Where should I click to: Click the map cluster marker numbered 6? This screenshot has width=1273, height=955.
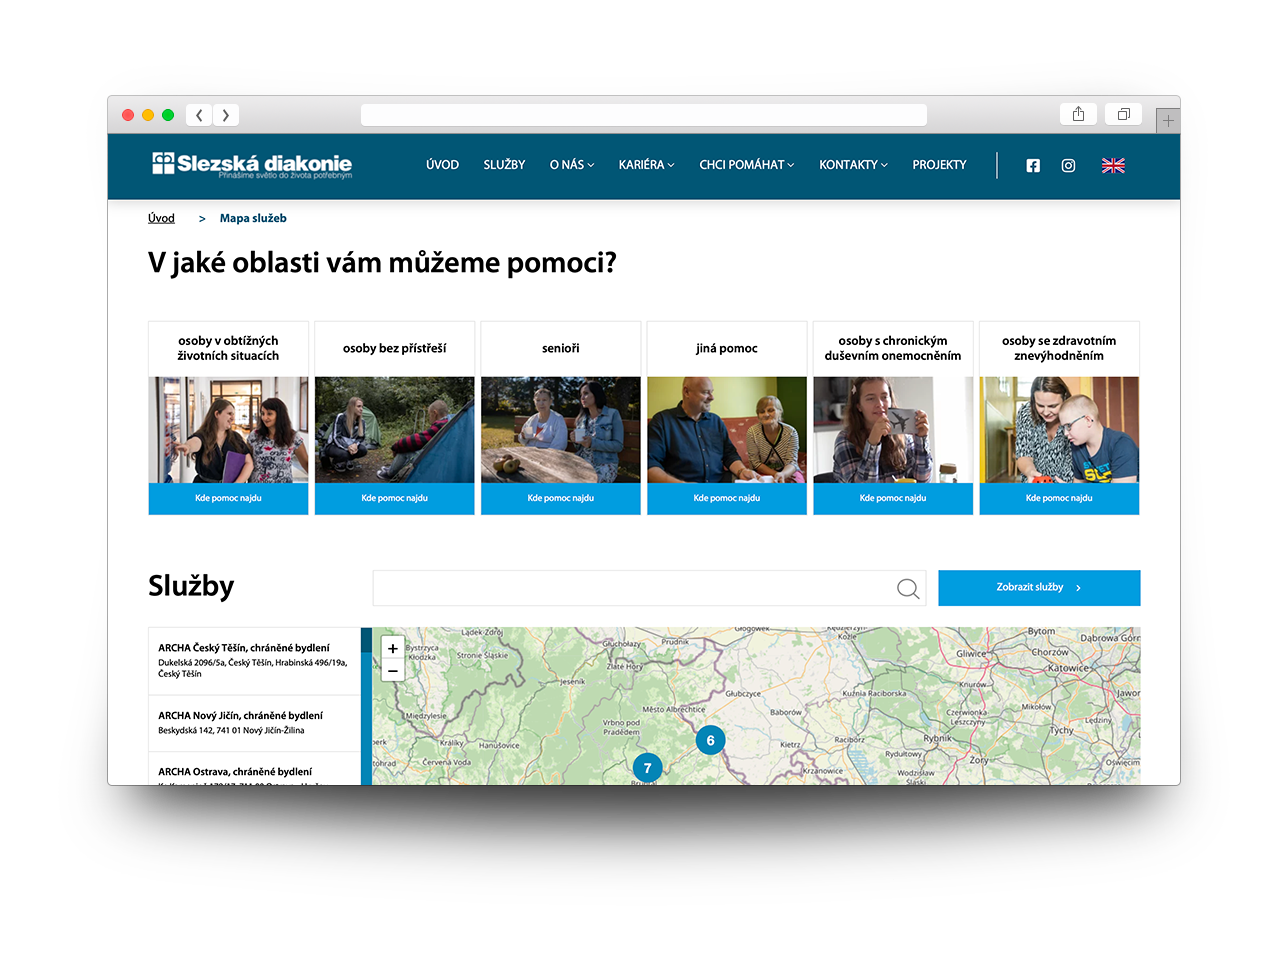click(x=710, y=741)
